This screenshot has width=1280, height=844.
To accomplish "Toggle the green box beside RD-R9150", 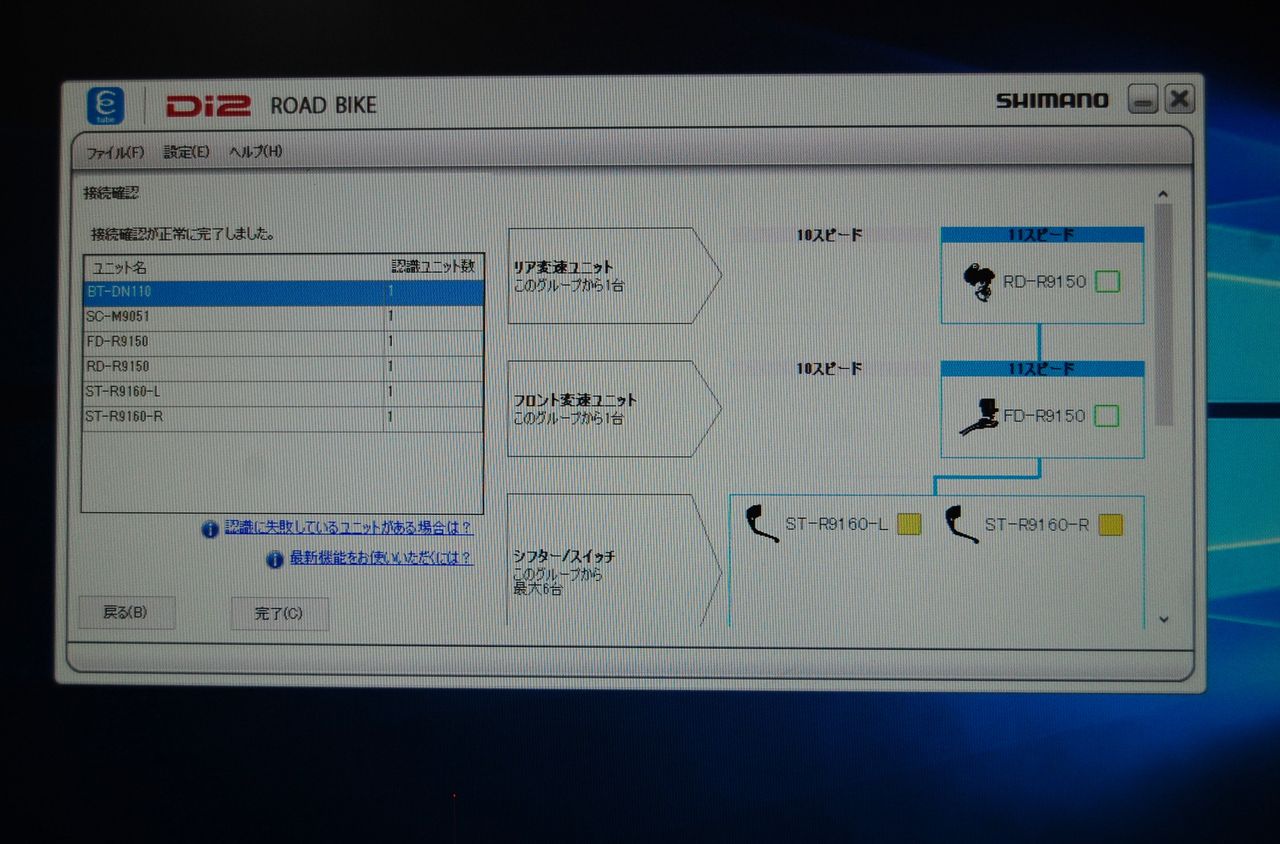I will tap(1107, 282).
